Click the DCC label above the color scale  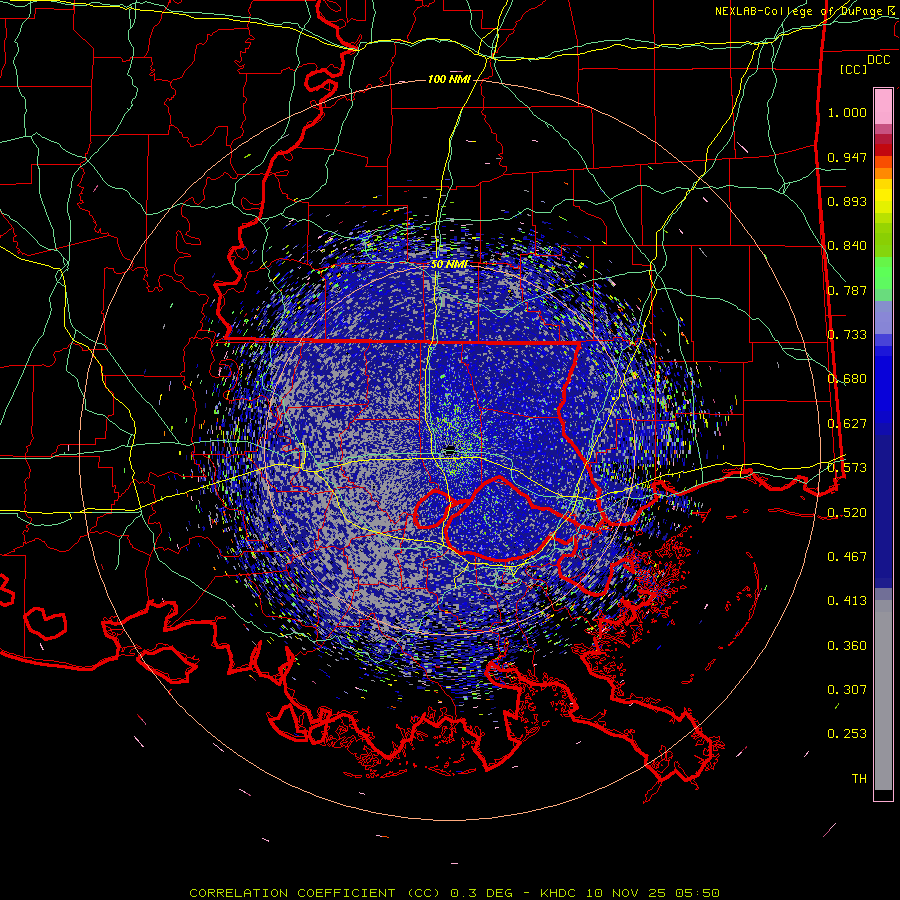(879, 60)
